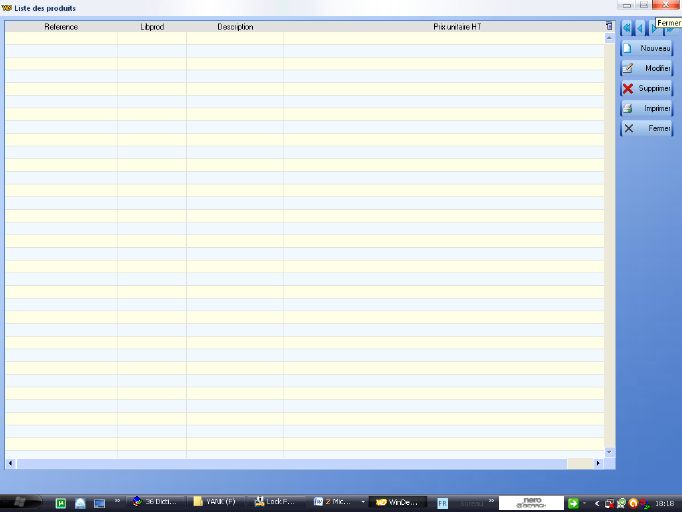
Task: Sort by Description column header
Action: (x=235, y=27)
